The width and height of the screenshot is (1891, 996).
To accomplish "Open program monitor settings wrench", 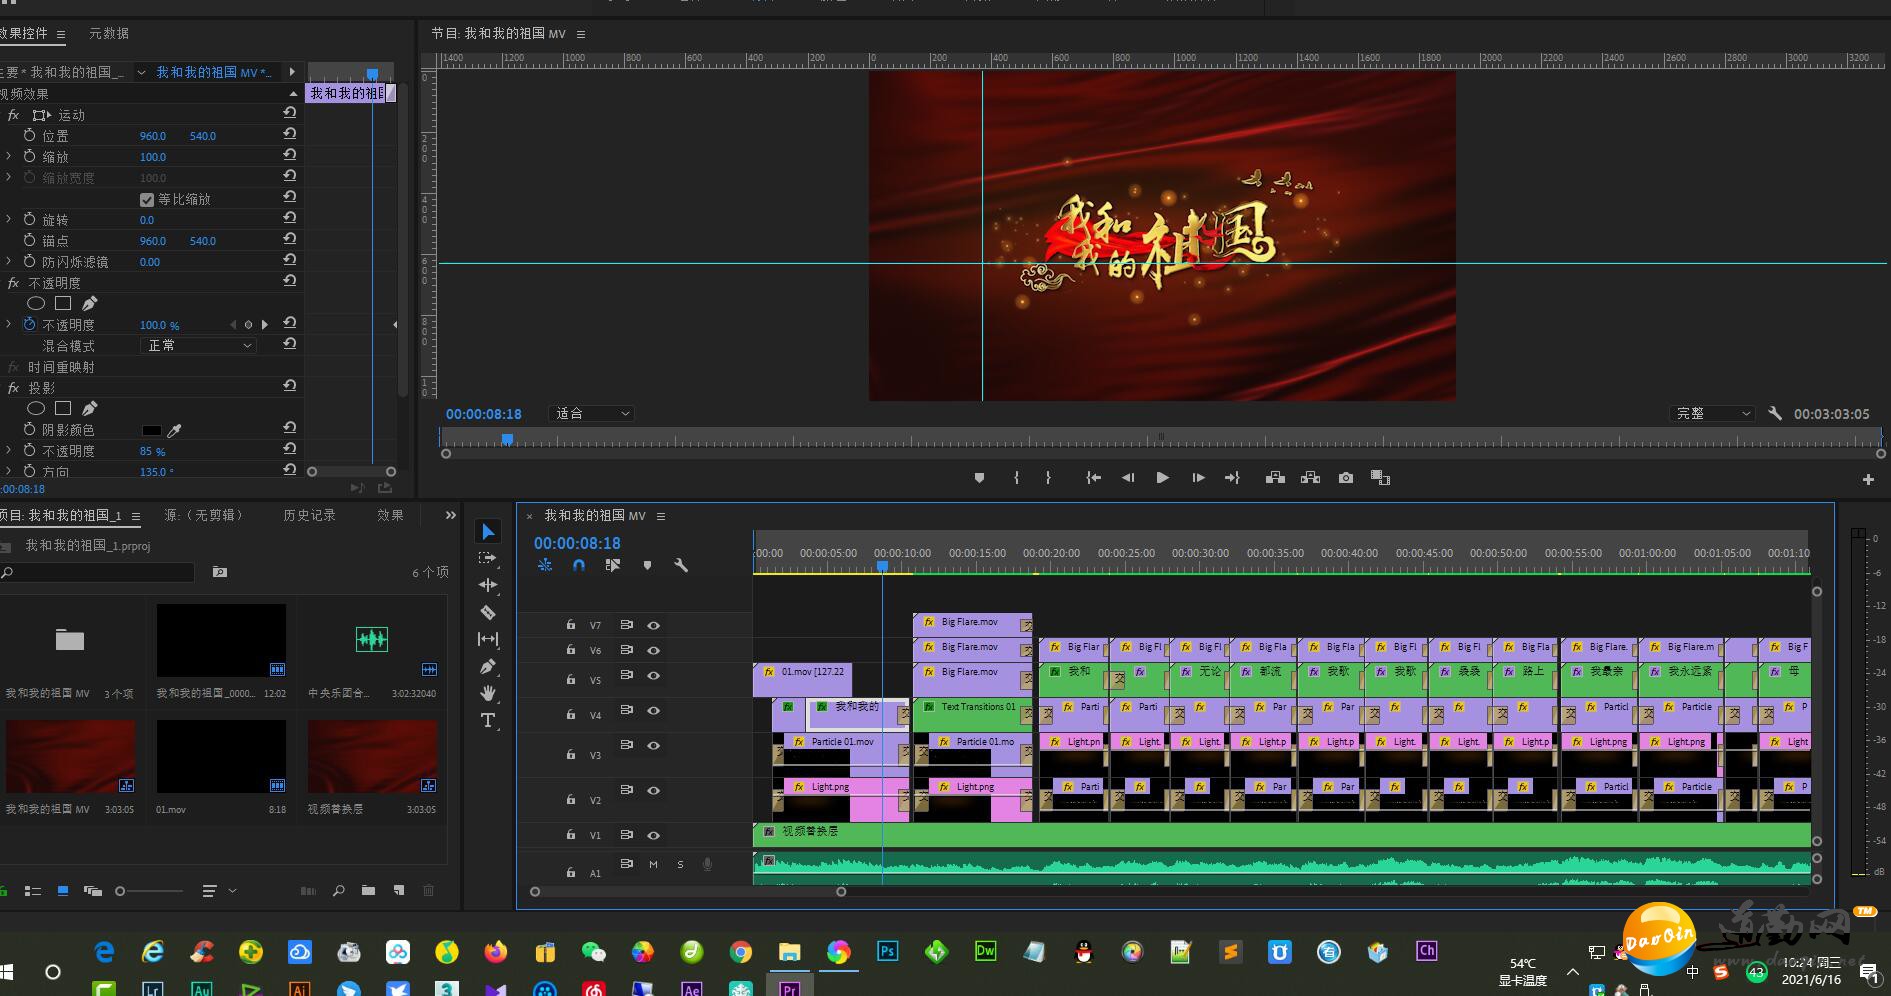I will 1775,413.
